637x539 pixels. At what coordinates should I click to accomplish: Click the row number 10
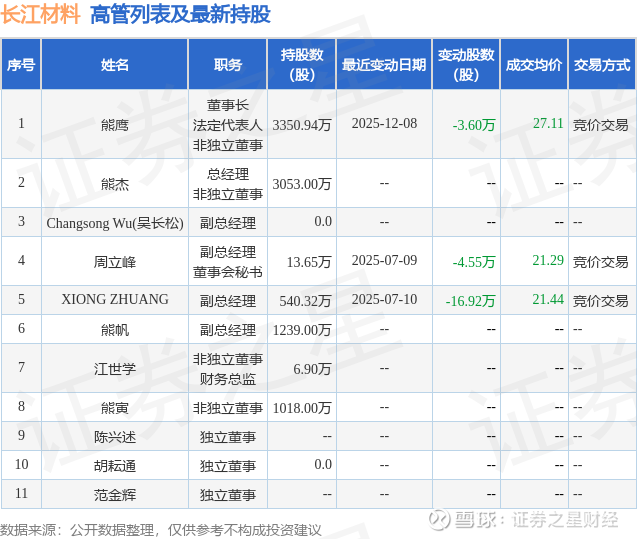[x=22, y=464]
